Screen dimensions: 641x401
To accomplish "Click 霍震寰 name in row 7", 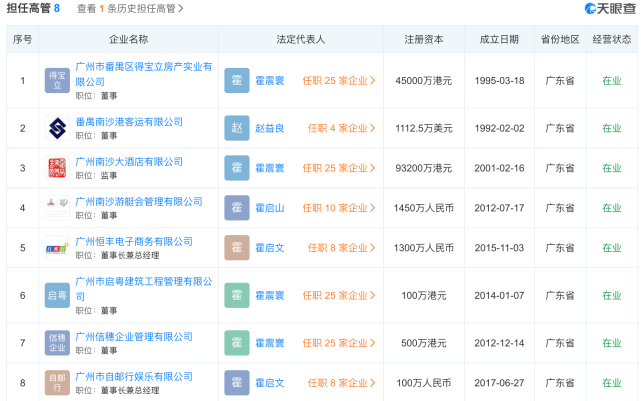I will [270, 343].
